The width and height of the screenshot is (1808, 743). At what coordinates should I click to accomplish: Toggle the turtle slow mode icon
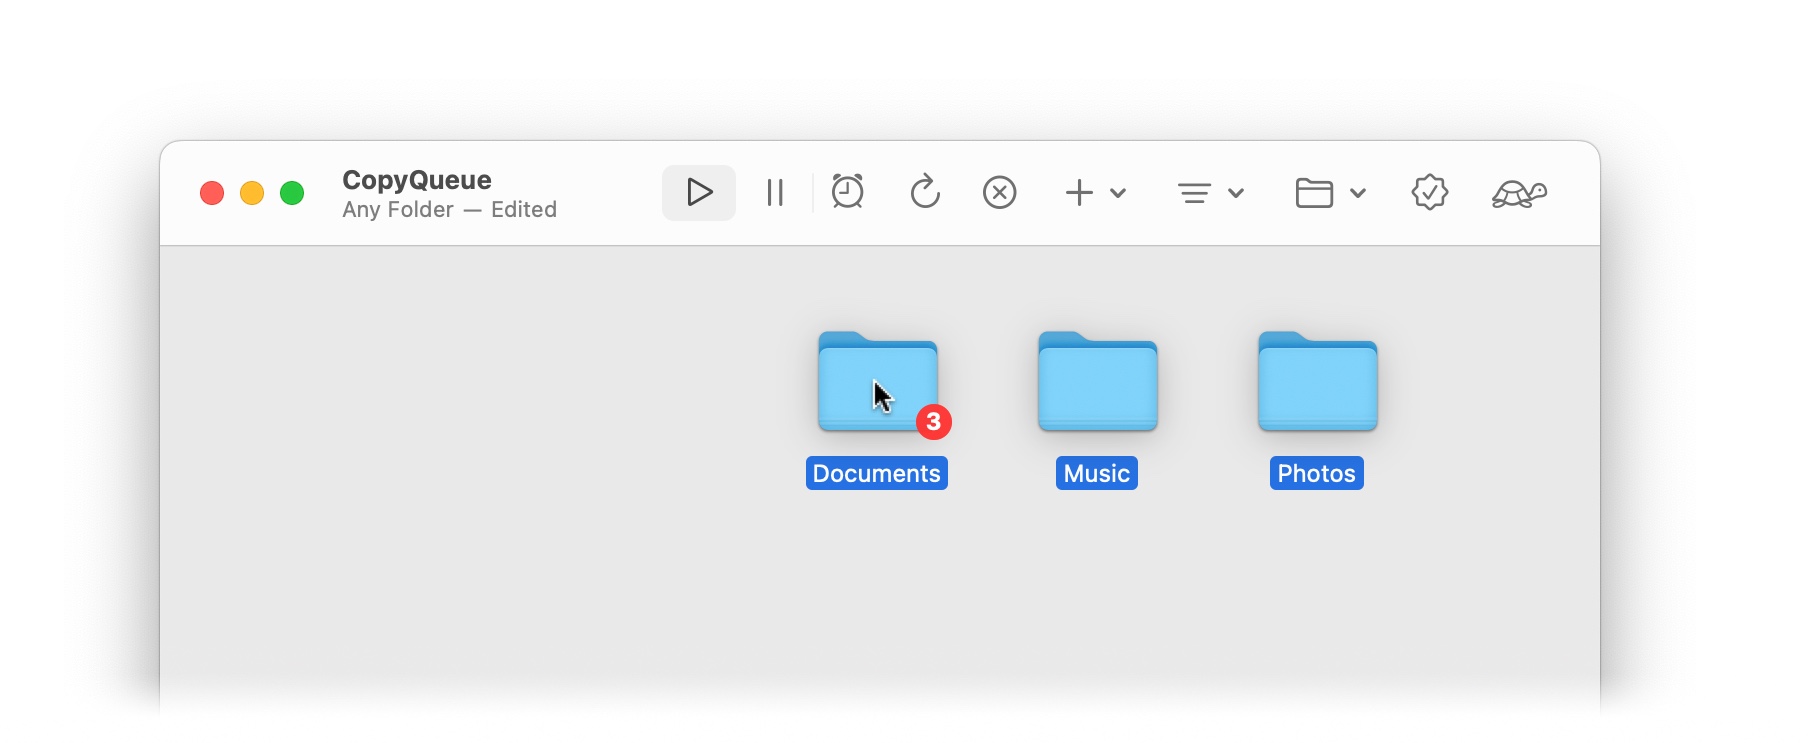click(1519, 193)
